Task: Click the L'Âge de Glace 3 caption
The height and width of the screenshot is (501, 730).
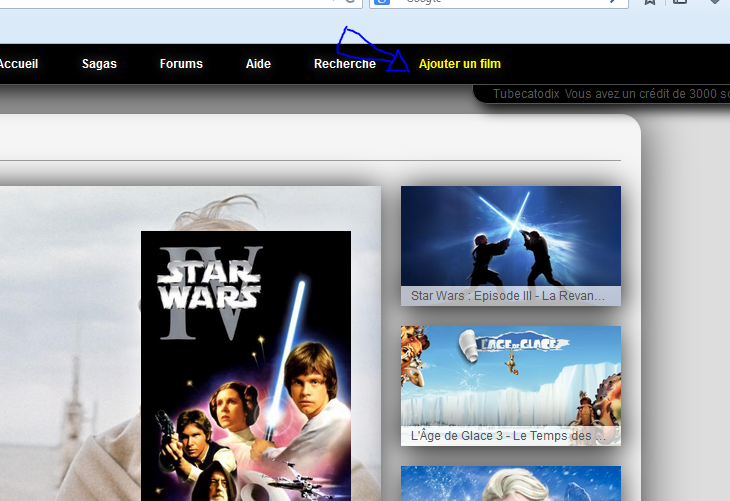Action: point(508,436)
